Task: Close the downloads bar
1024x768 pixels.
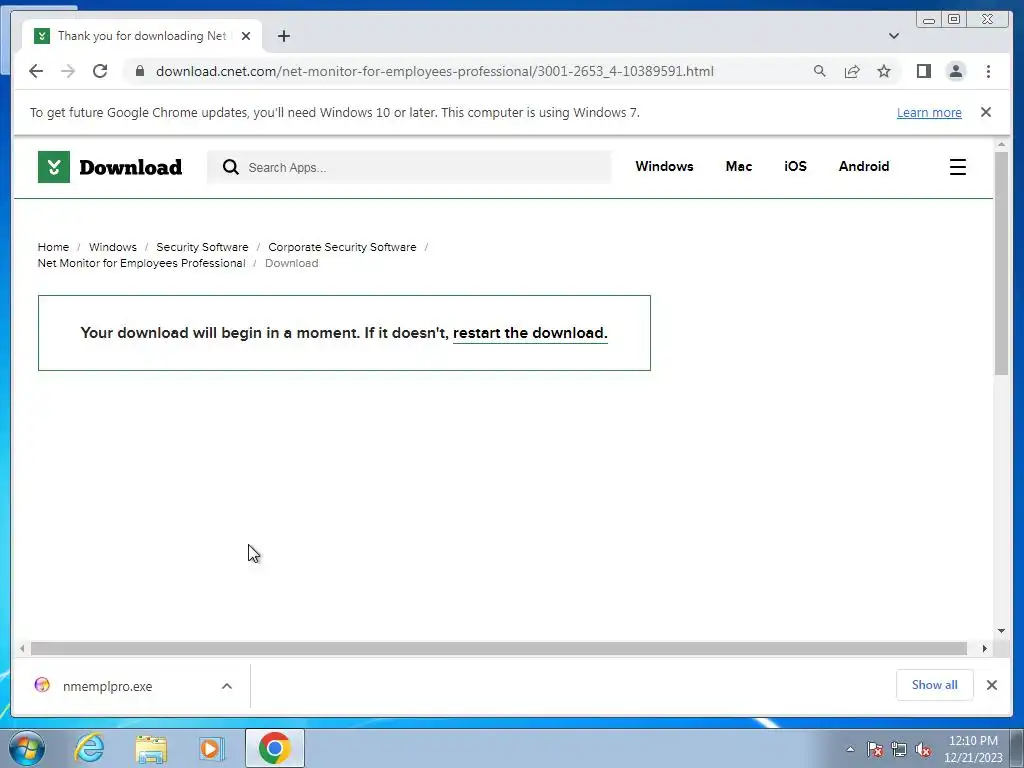Action: [x=992, y=685]
